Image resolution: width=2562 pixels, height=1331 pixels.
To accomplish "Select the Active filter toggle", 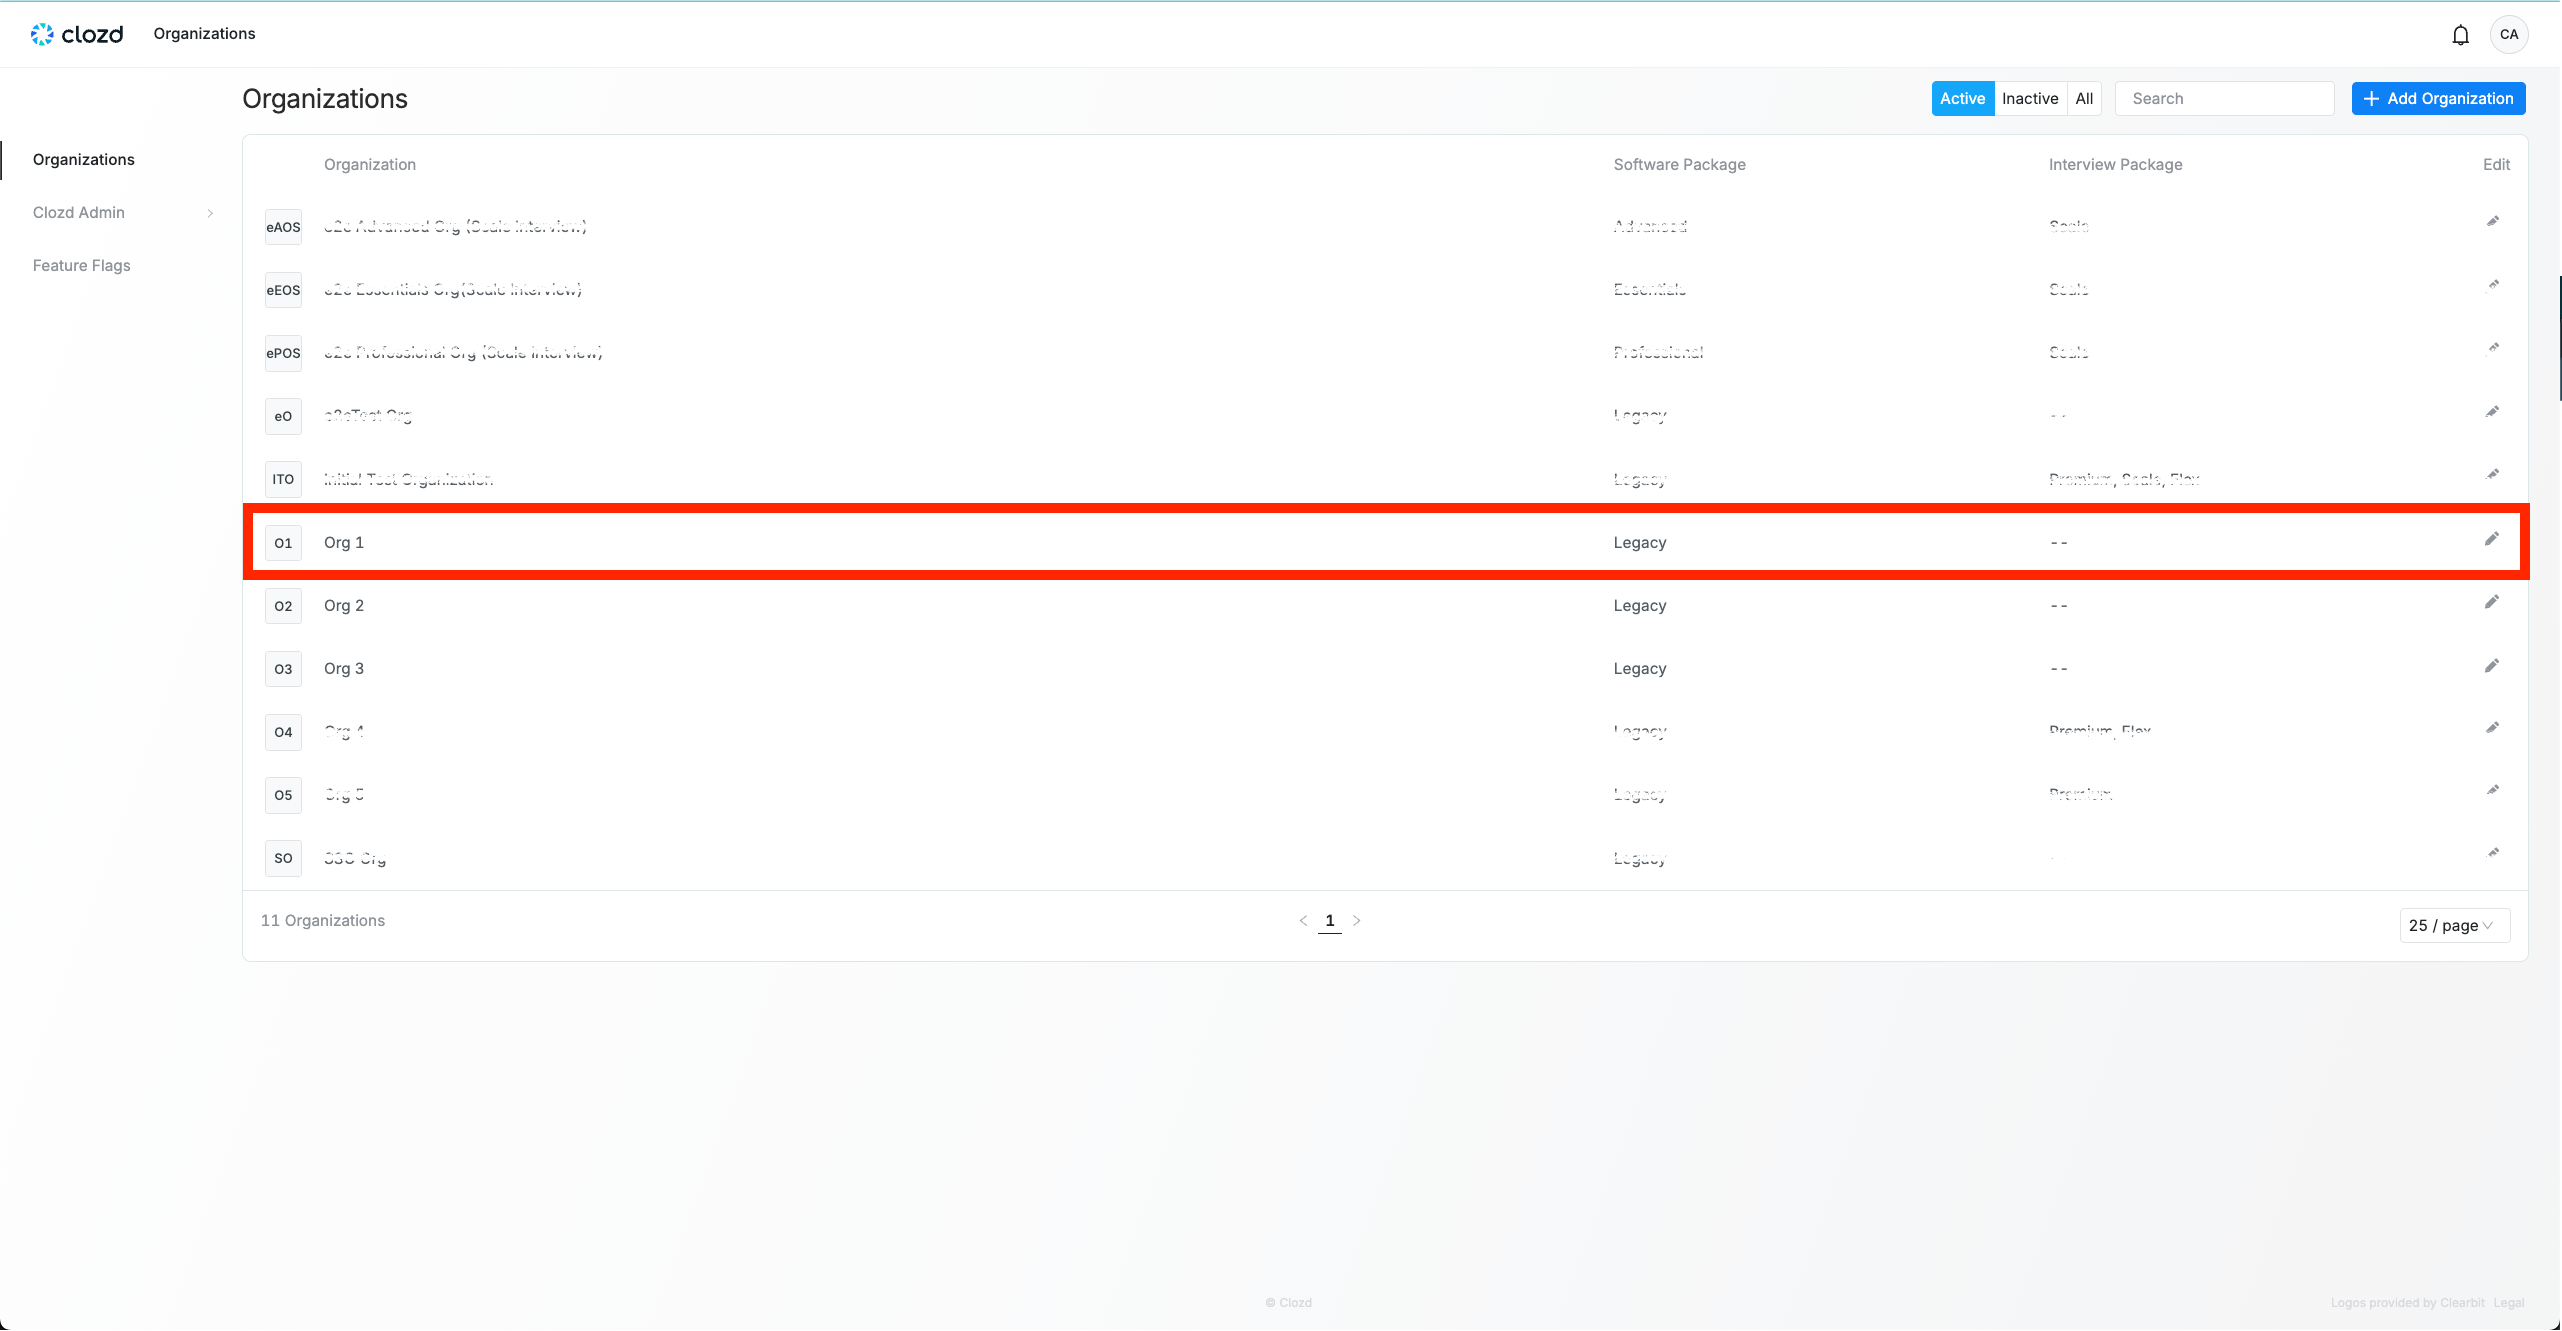I will click(1962, 98).
